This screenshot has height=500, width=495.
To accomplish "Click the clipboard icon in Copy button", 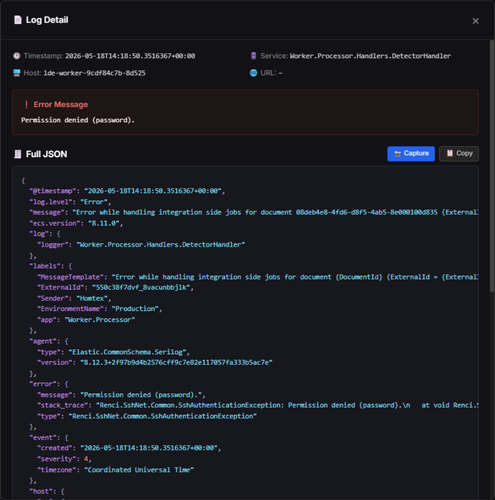I will (x=450, y=153).
